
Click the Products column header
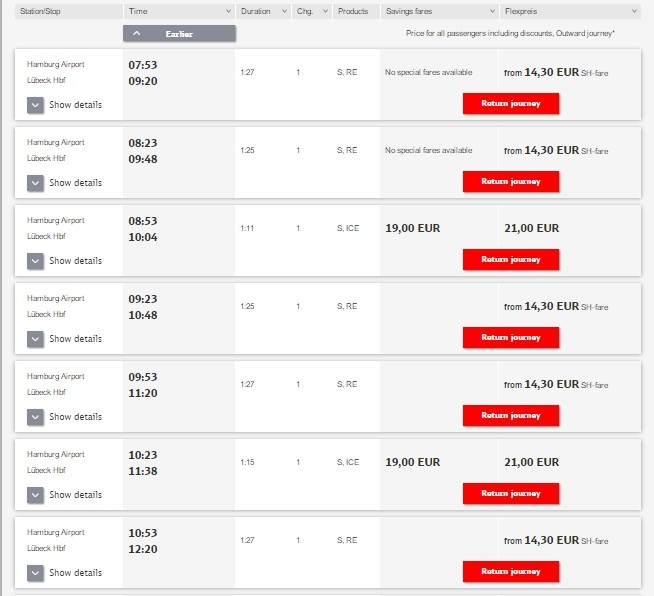(356, 11)
